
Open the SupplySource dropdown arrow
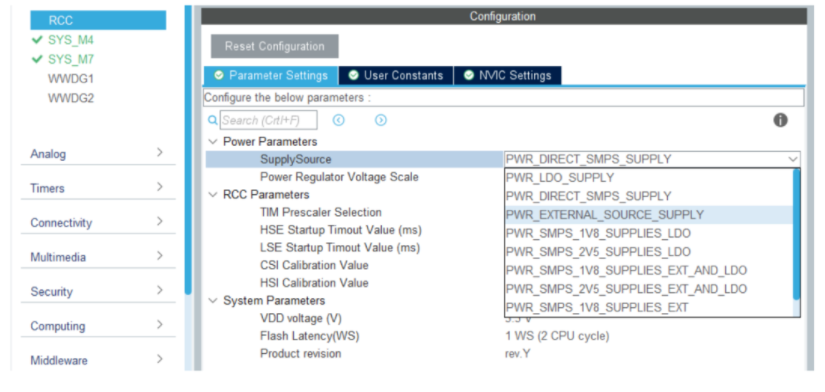792,159
